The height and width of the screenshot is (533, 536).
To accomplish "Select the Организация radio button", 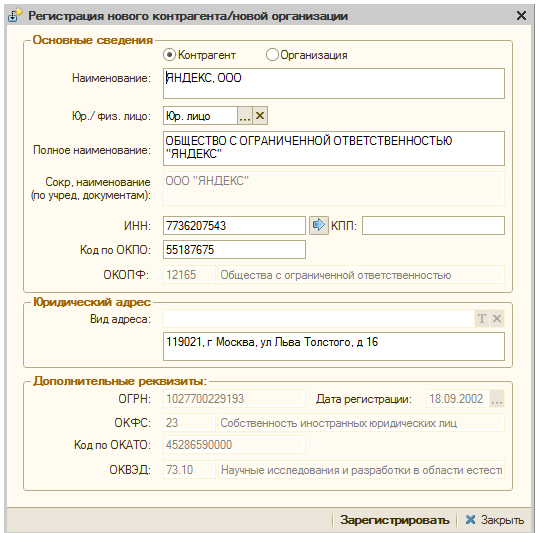I will [272, 55].
